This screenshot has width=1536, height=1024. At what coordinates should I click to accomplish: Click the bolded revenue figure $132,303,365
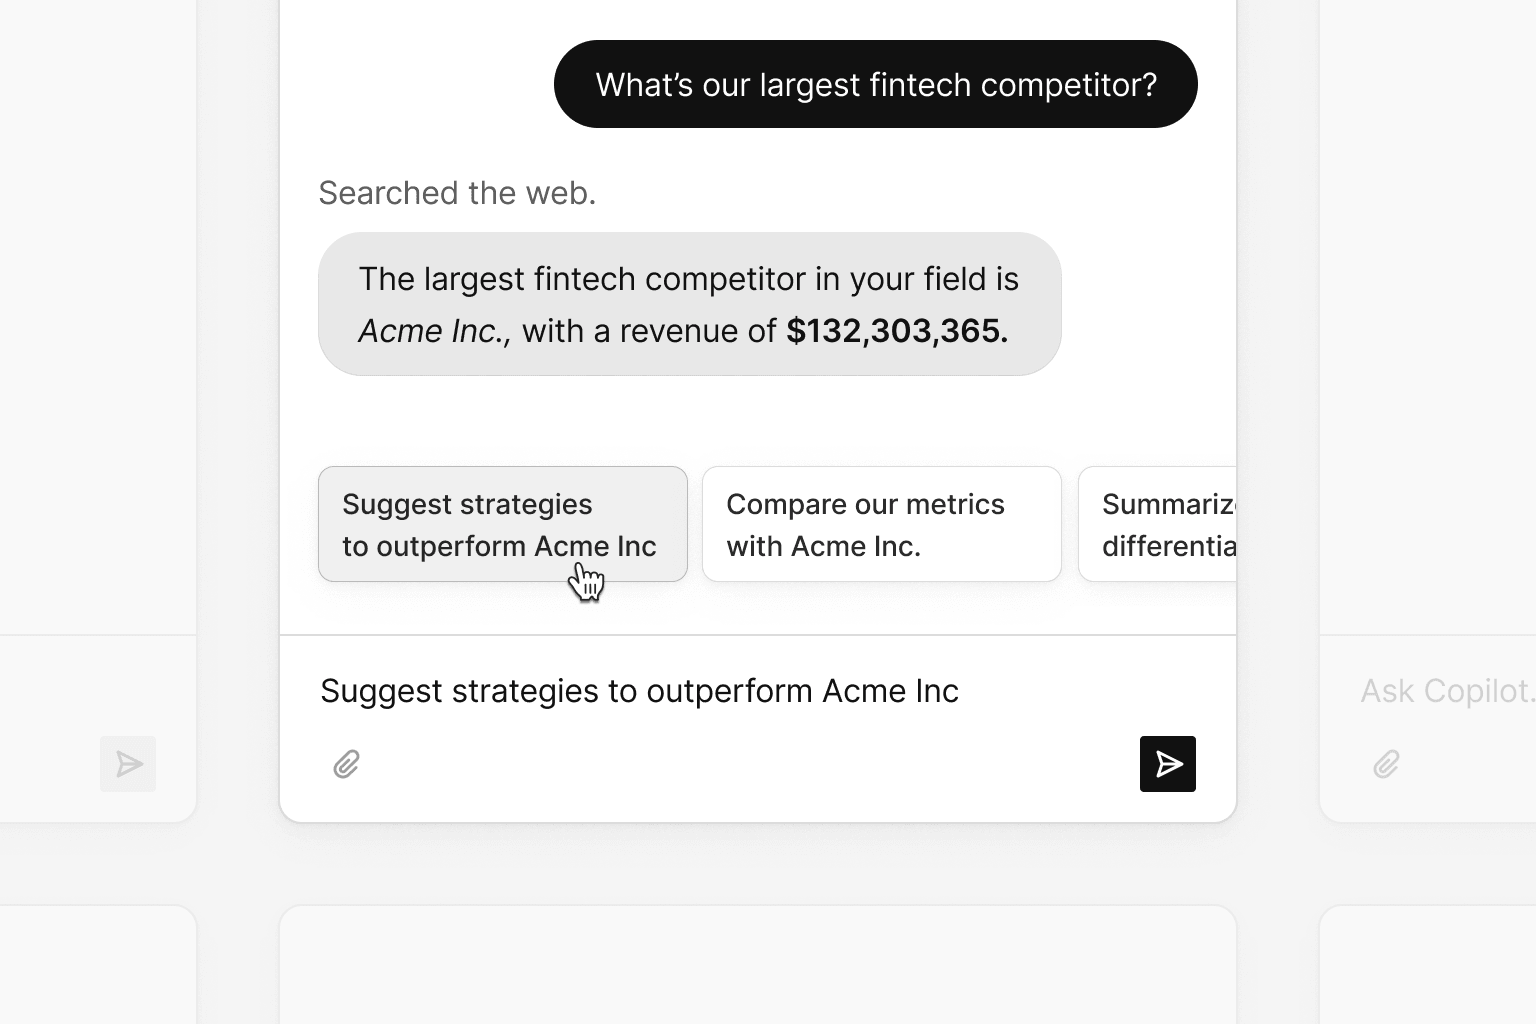point(896,330)
